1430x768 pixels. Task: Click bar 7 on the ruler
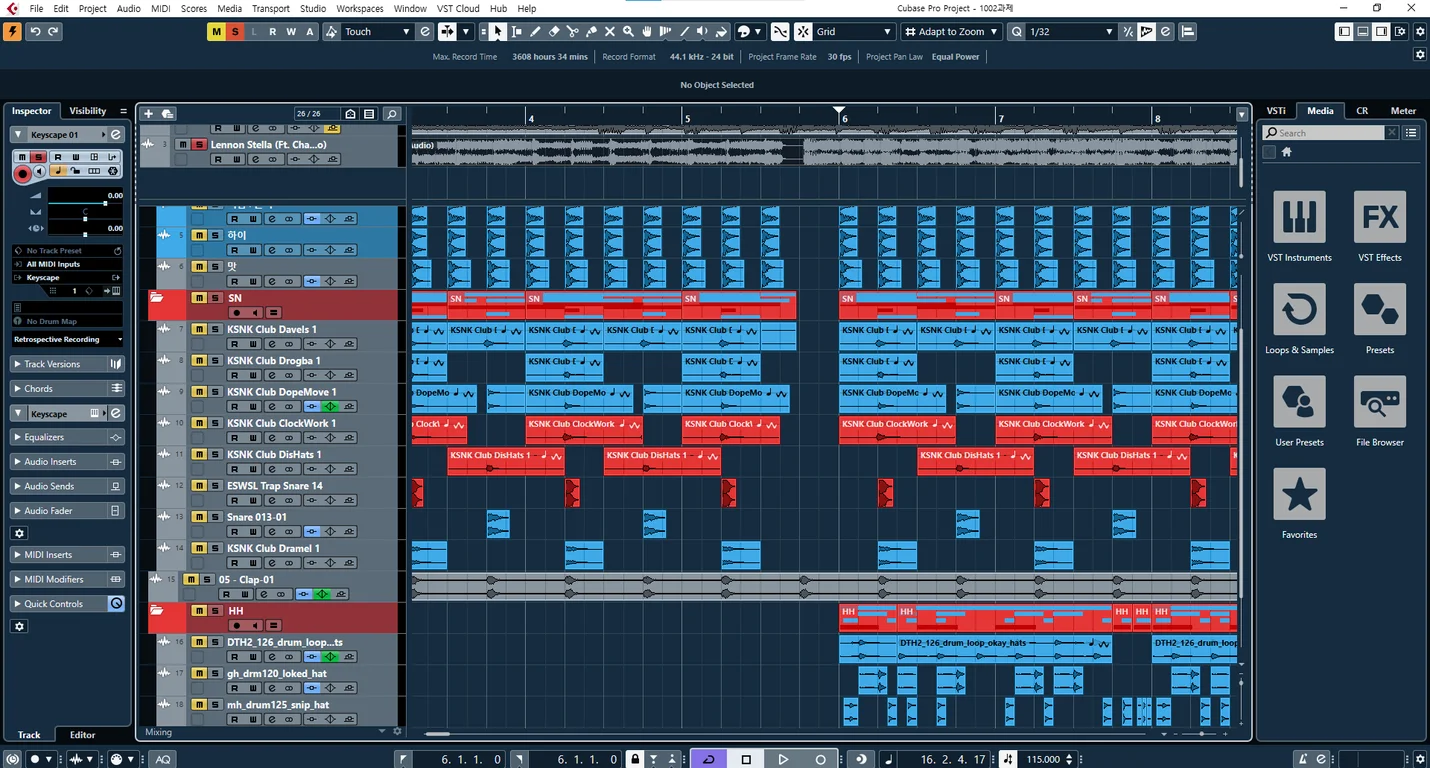[x=1001, y=118]
